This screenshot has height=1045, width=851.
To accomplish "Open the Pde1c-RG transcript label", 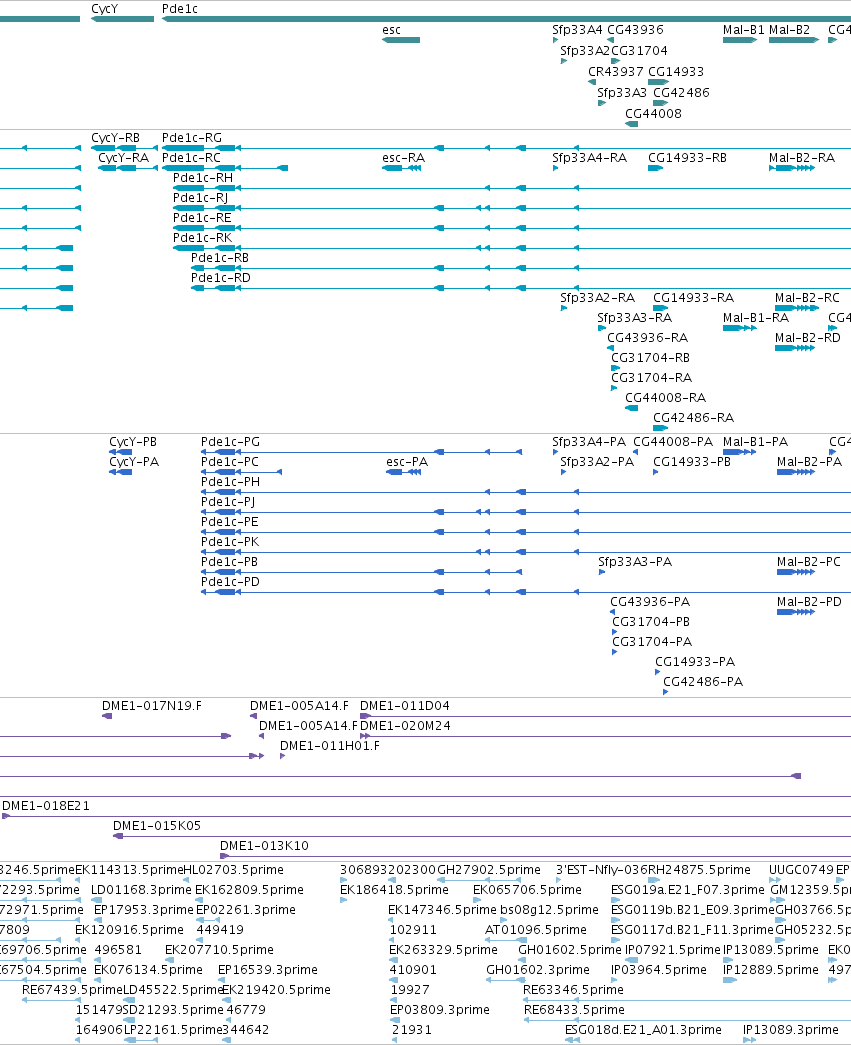I will pyautogui.click(x=192, y=137).
